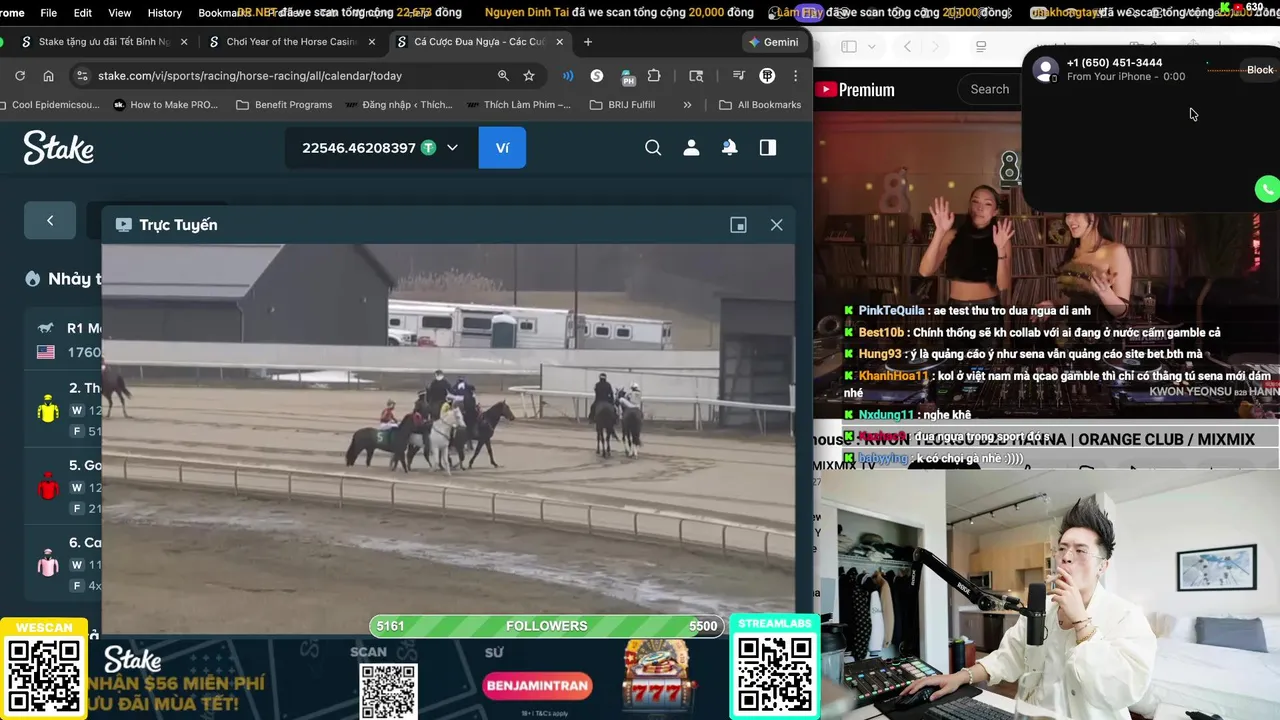Select the pink jockey silk for horse 6

48,563
